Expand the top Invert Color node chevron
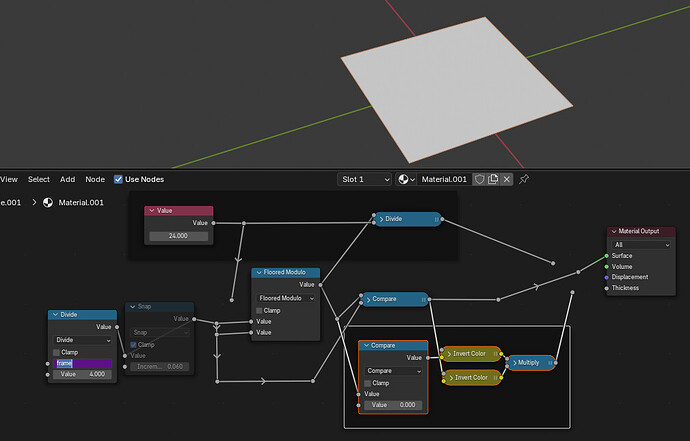 click(449, 354)
